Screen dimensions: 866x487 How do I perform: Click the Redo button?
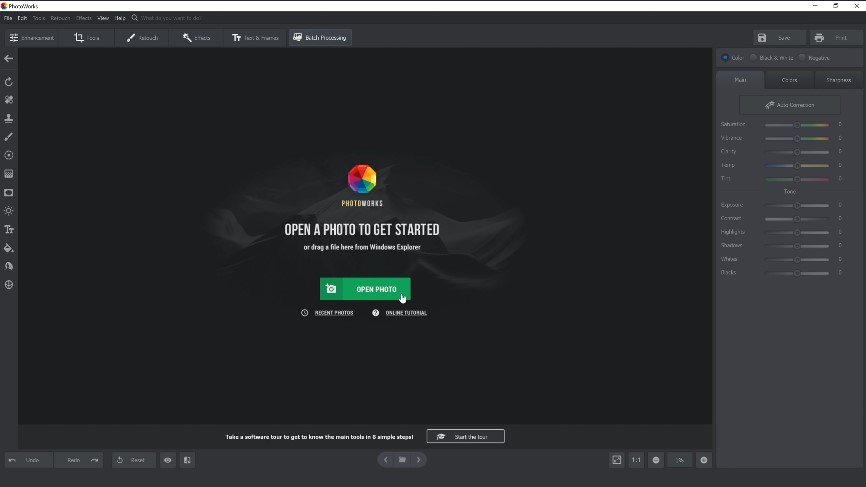[x=80, y=460]
